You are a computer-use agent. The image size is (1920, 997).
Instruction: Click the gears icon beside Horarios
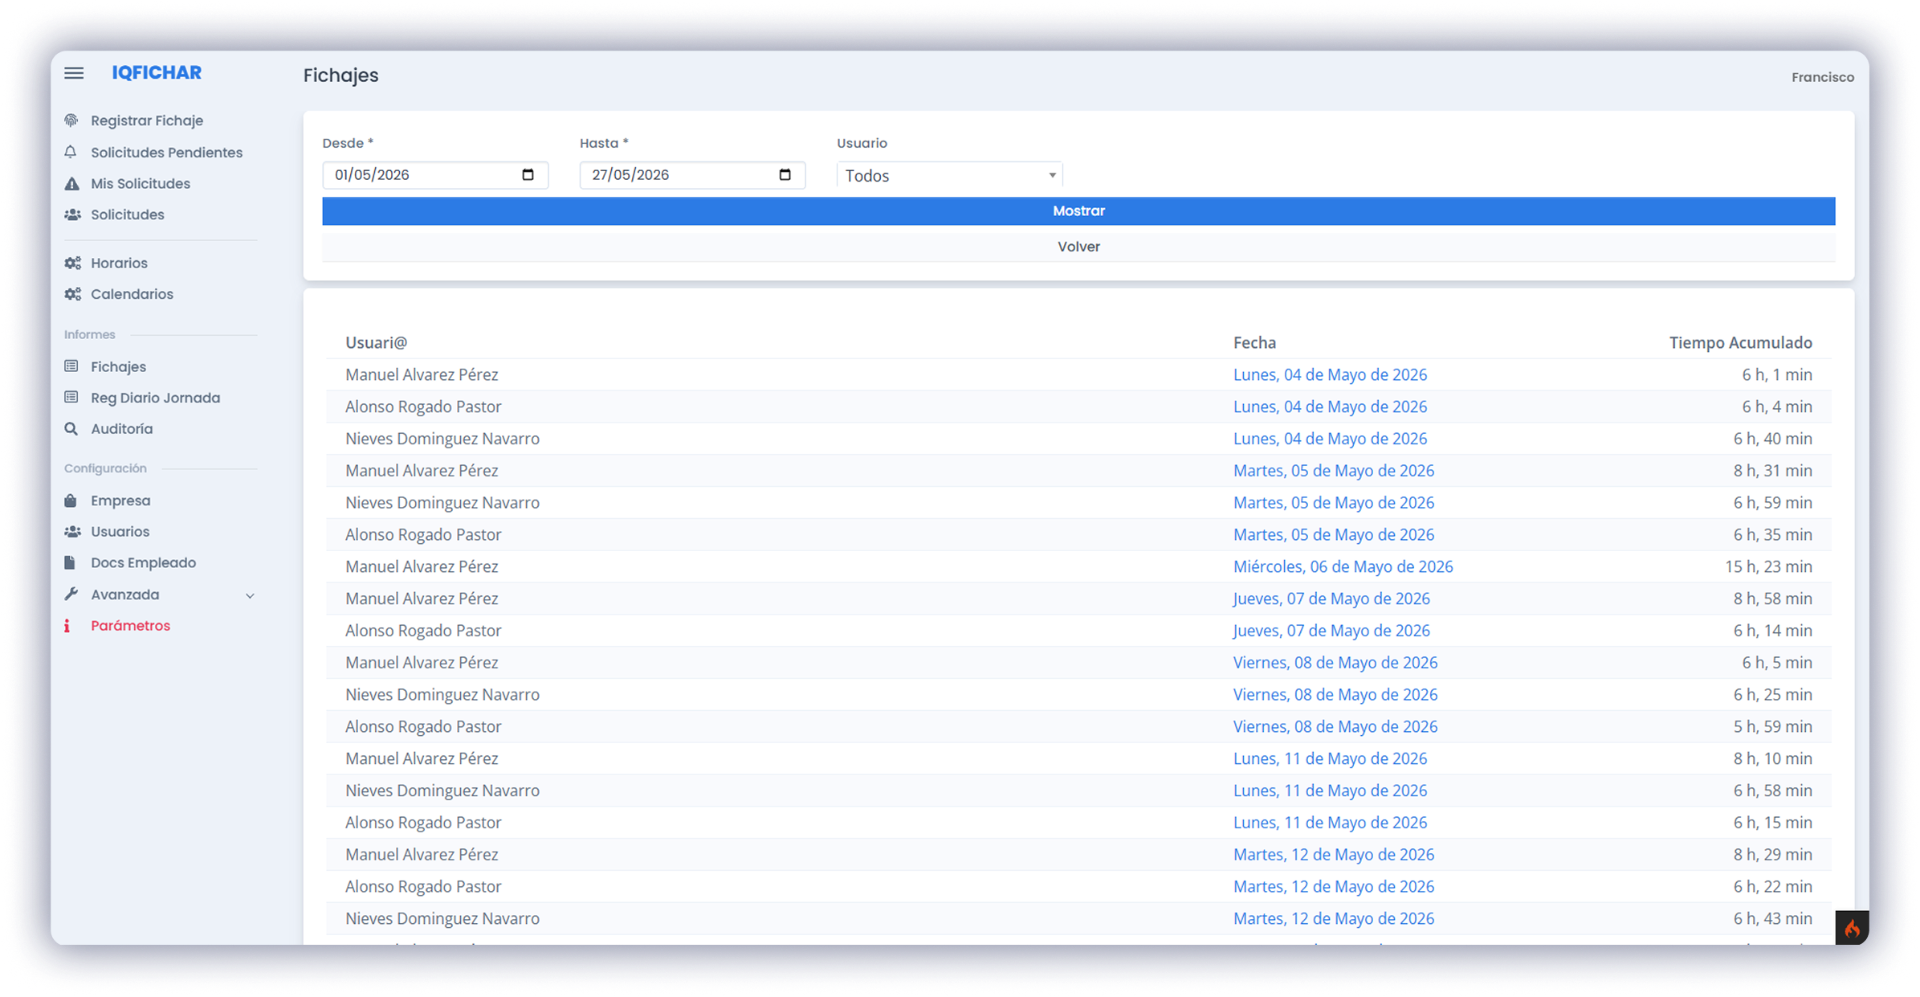click(x=72, y=263)
